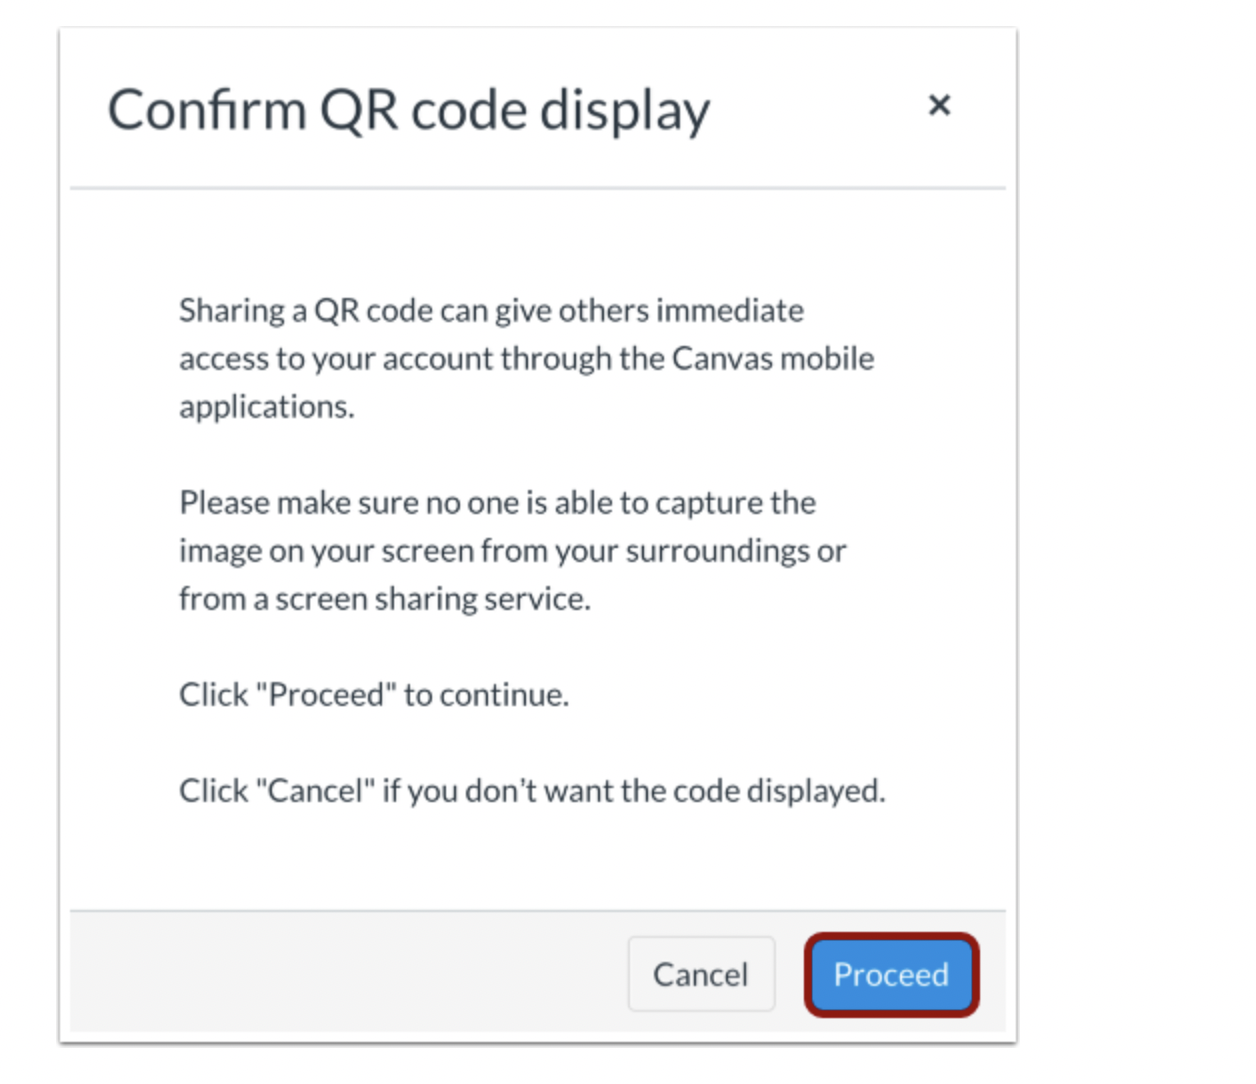Click the Proceed button
Viewport: 1256px width, 1084px height.
[890, 974]
